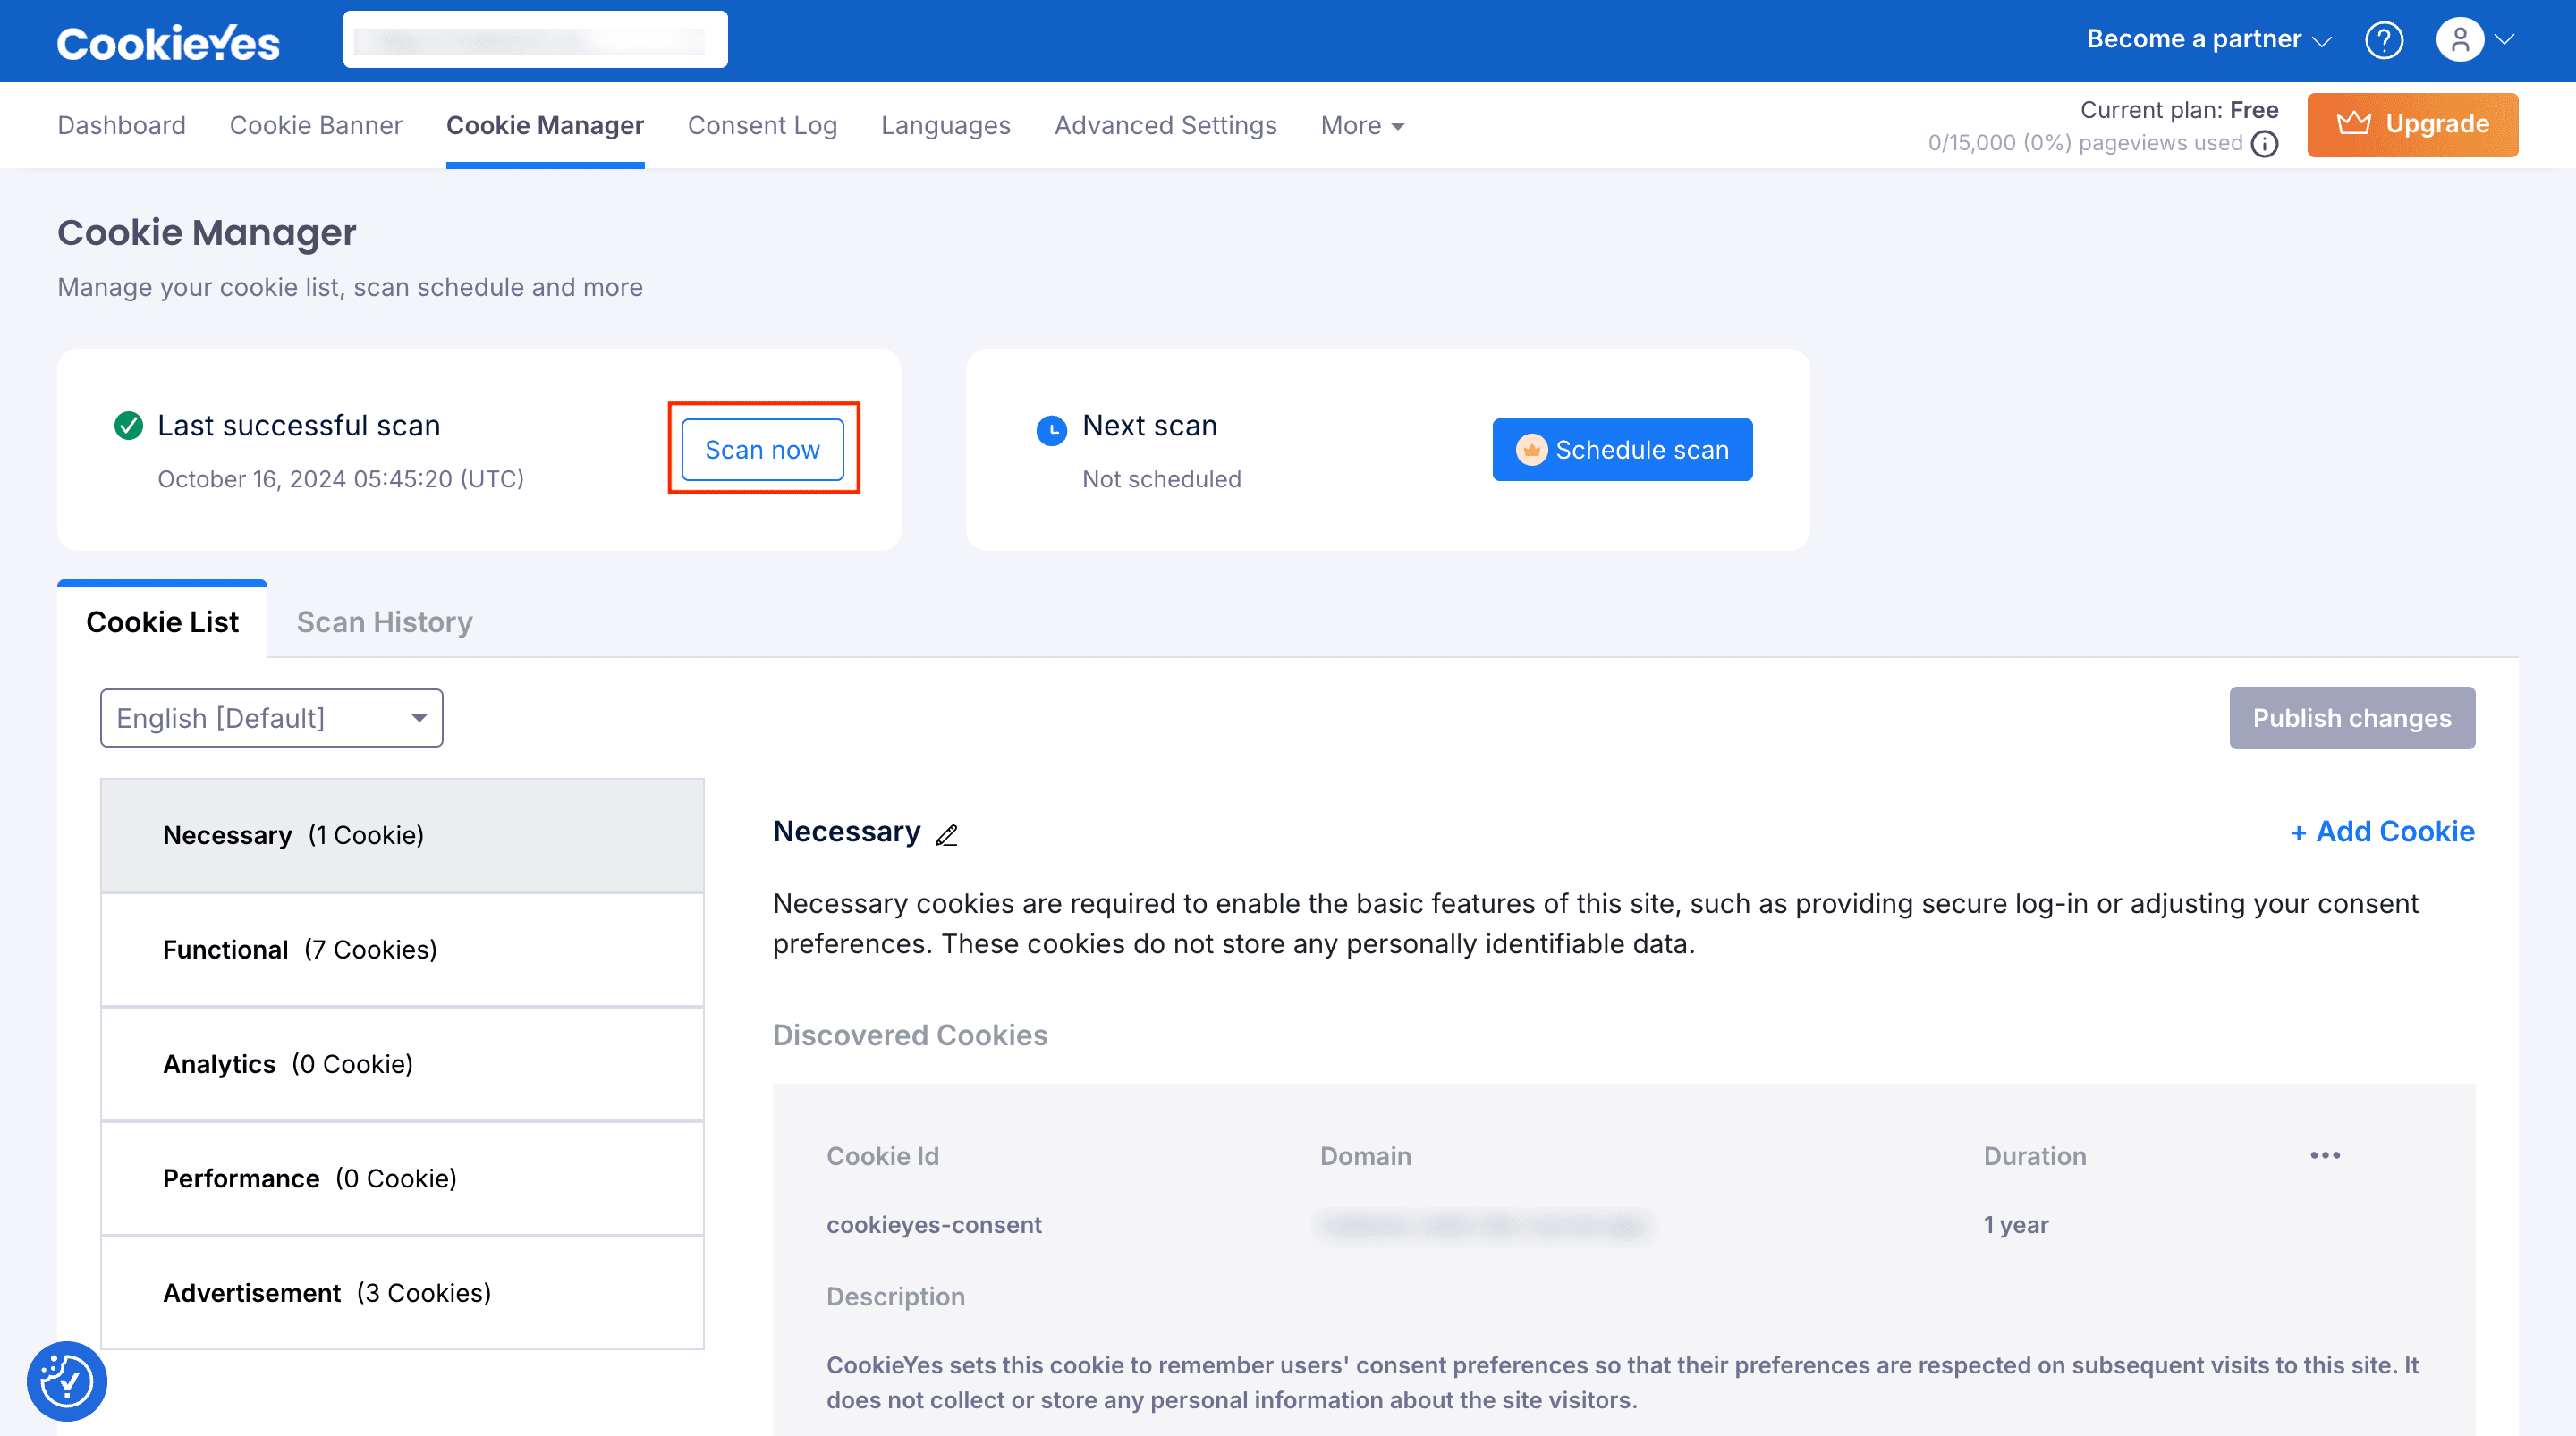Click the Domain column header
The image size is (2576, 1436).
tap(1366, 1156)
